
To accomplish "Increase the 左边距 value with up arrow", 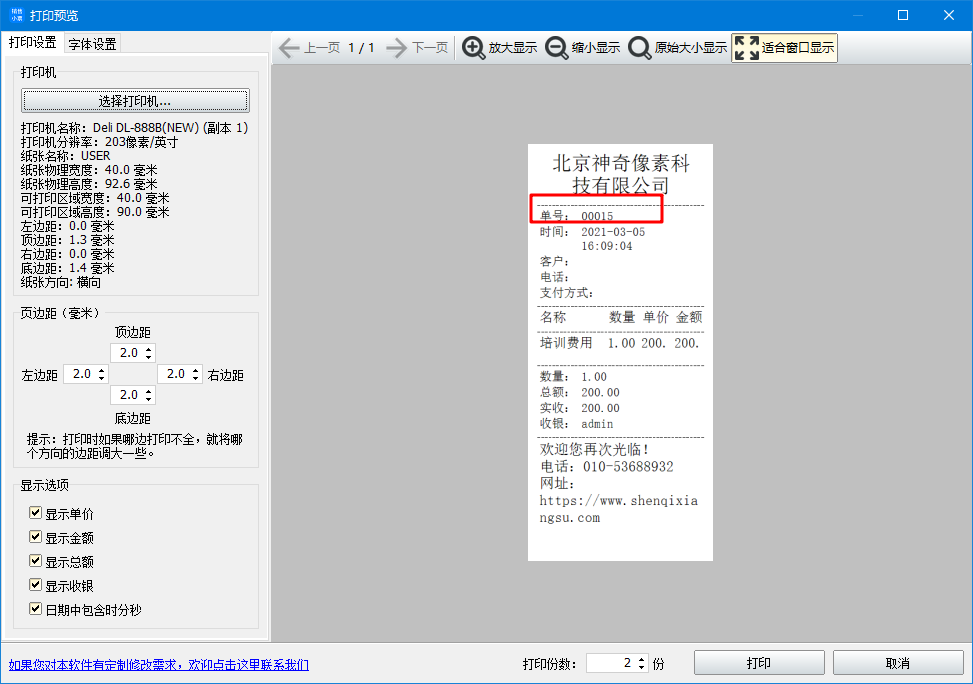I will pos(102,371).
